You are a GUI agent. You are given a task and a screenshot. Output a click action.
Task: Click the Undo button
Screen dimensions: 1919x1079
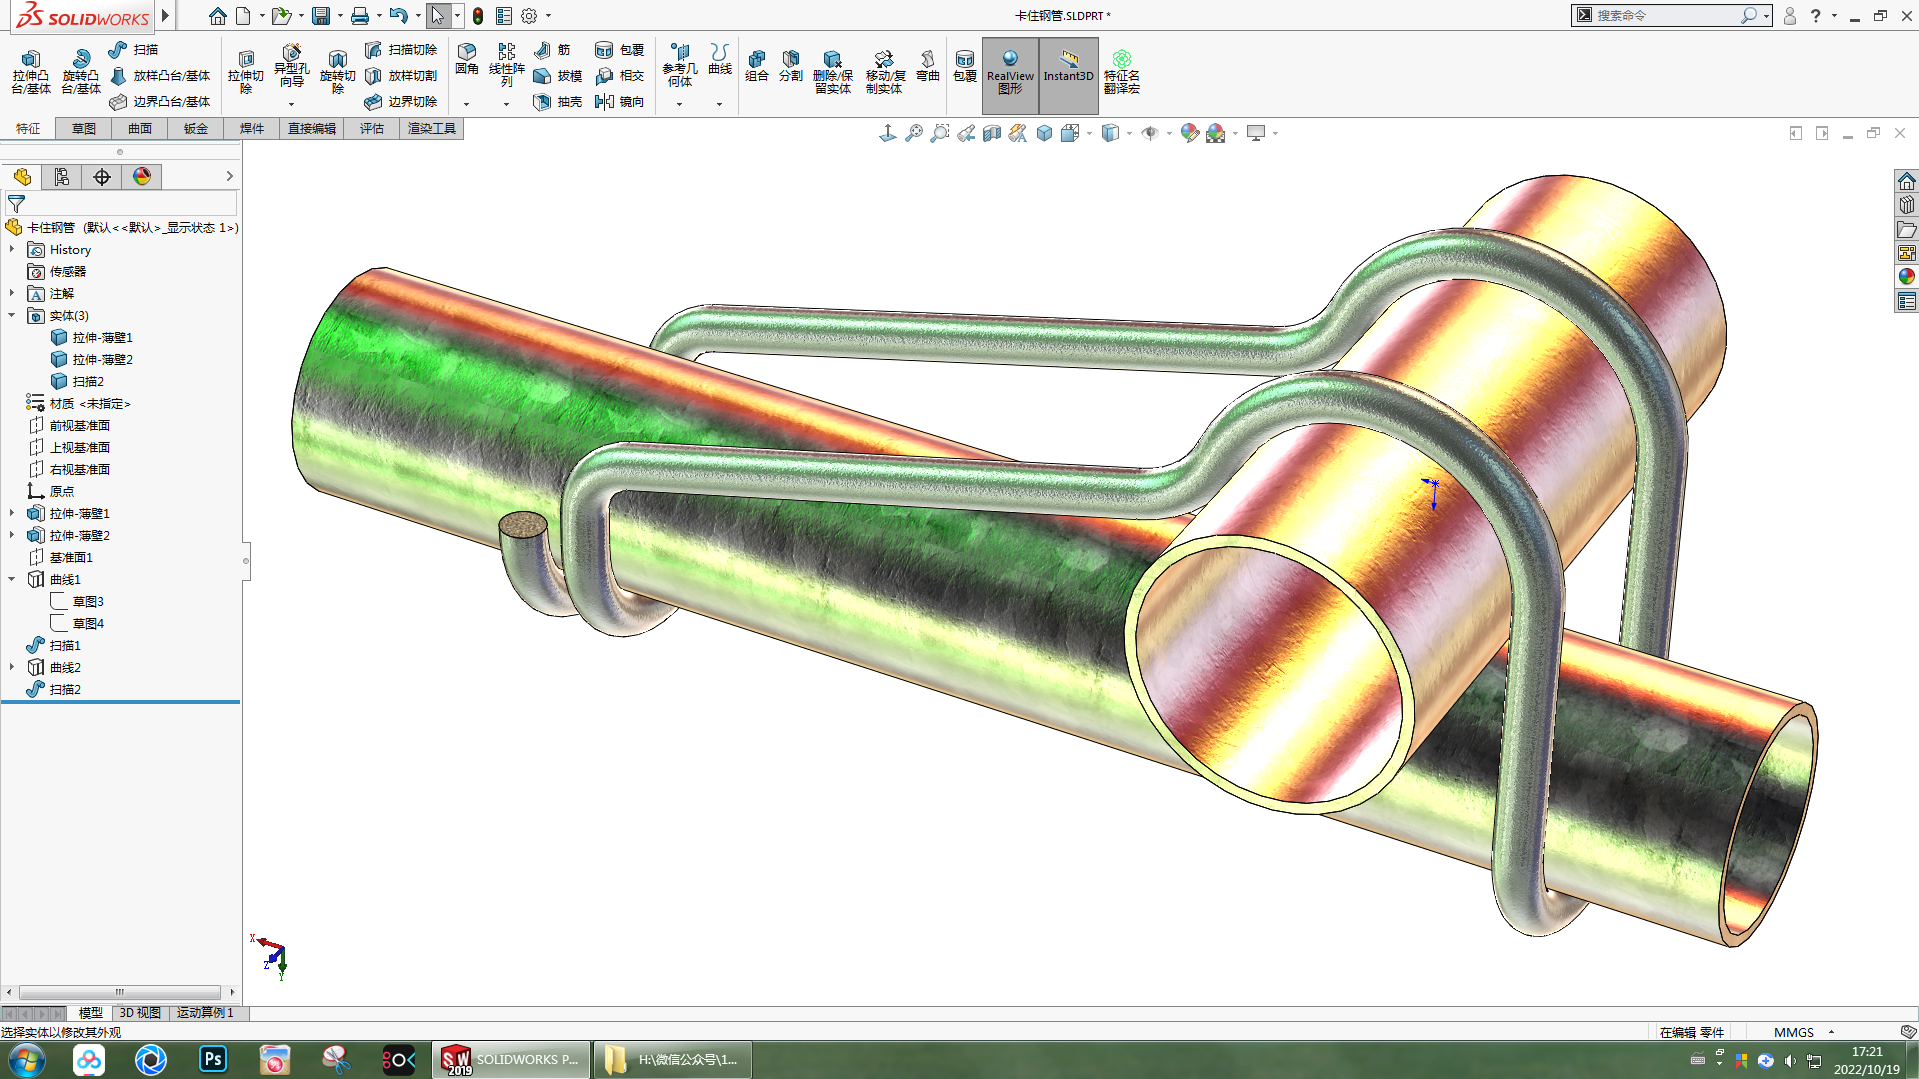coord(399,16)
